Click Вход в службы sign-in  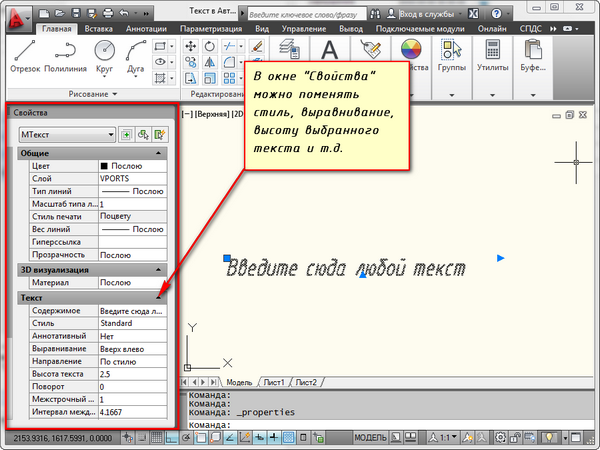426,14
